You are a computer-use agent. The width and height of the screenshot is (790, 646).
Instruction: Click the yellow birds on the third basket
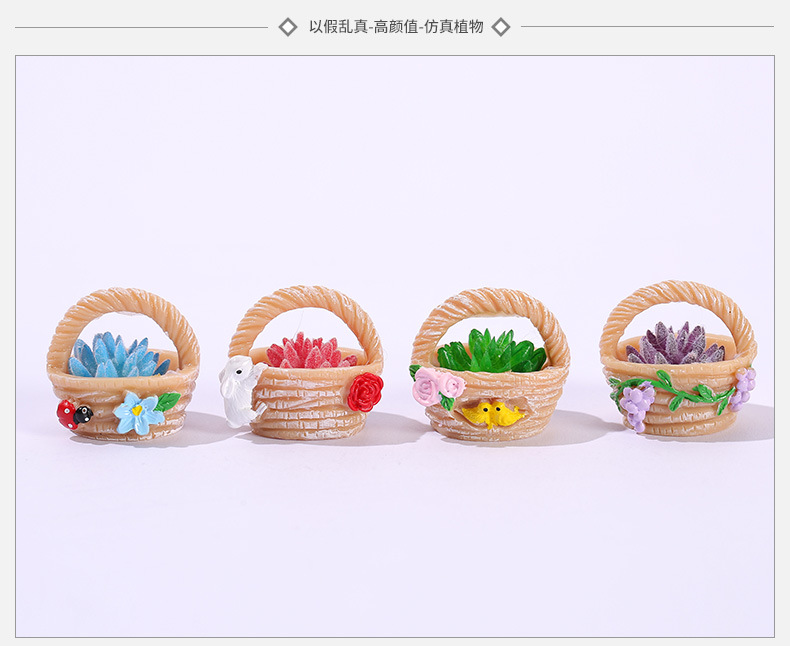pyautogui.click(x=491, y=414)
